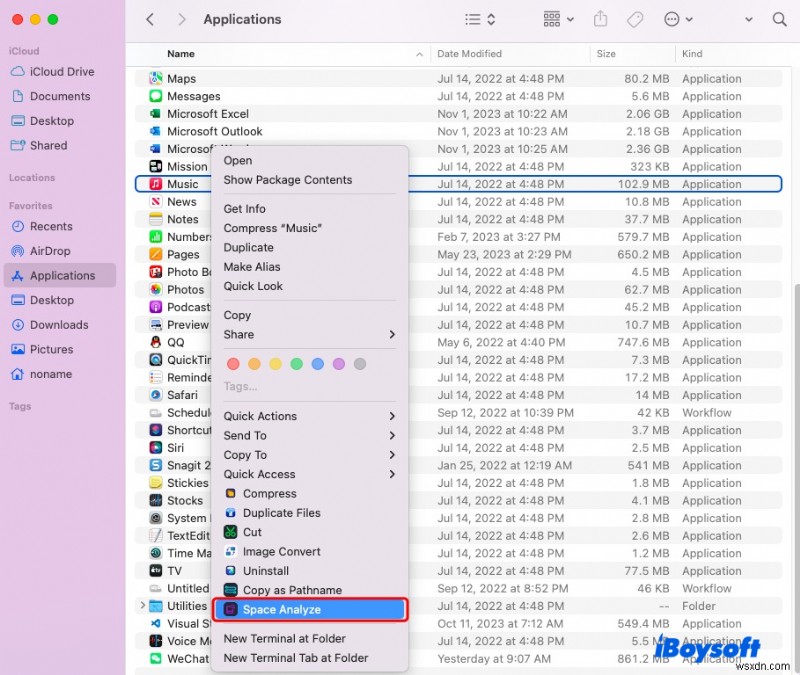Choose Make Alias menu item

pos(309,267)
